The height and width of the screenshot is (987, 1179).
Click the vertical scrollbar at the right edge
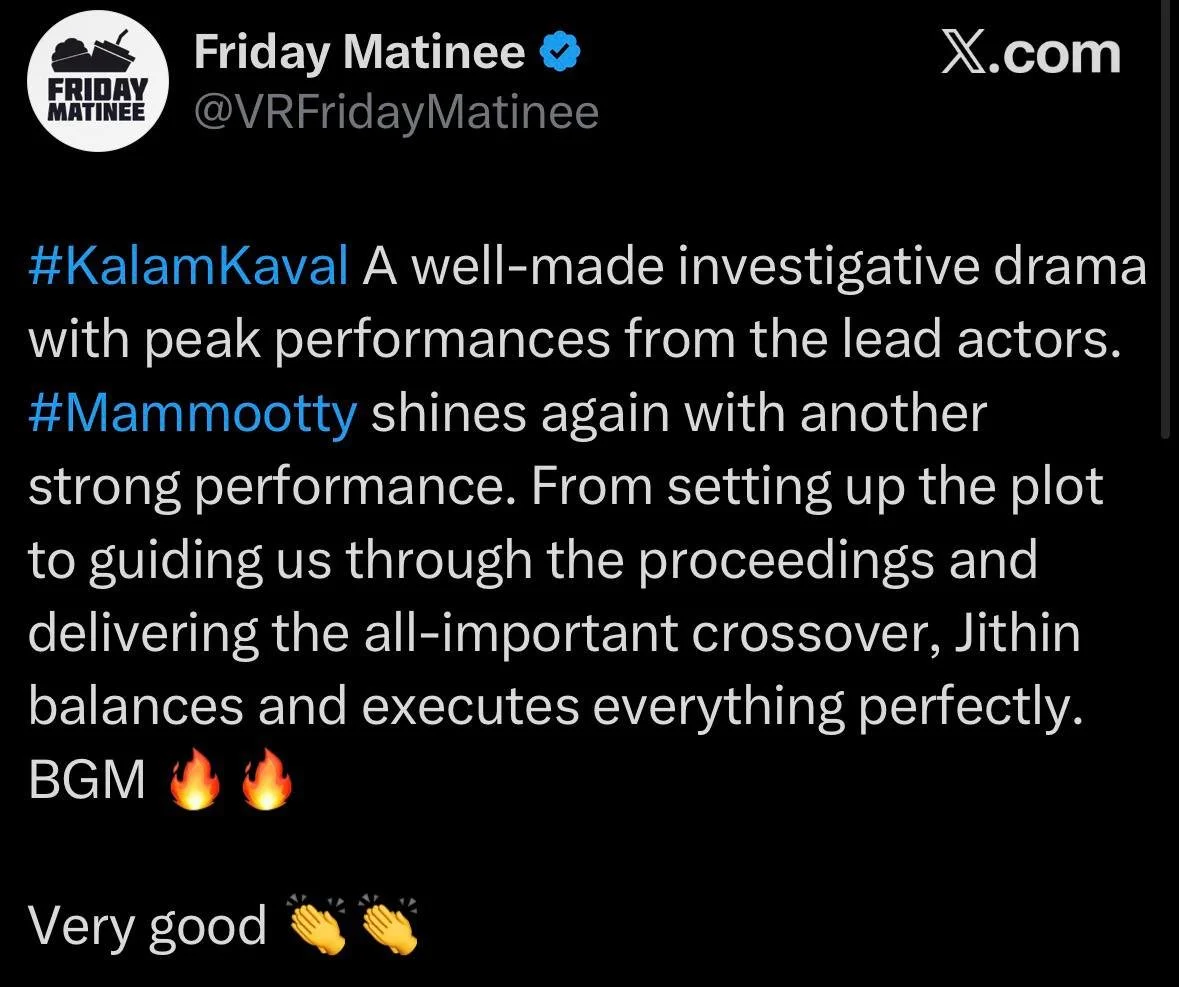point(1165,218)
